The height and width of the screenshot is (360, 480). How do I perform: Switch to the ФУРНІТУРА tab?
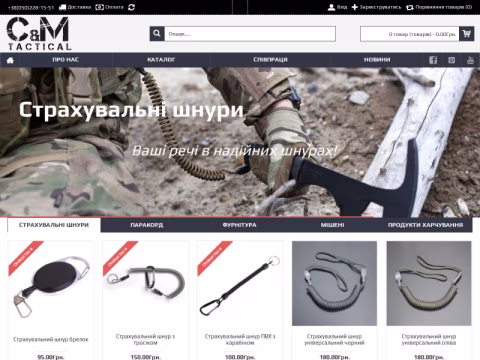point(240,225)
